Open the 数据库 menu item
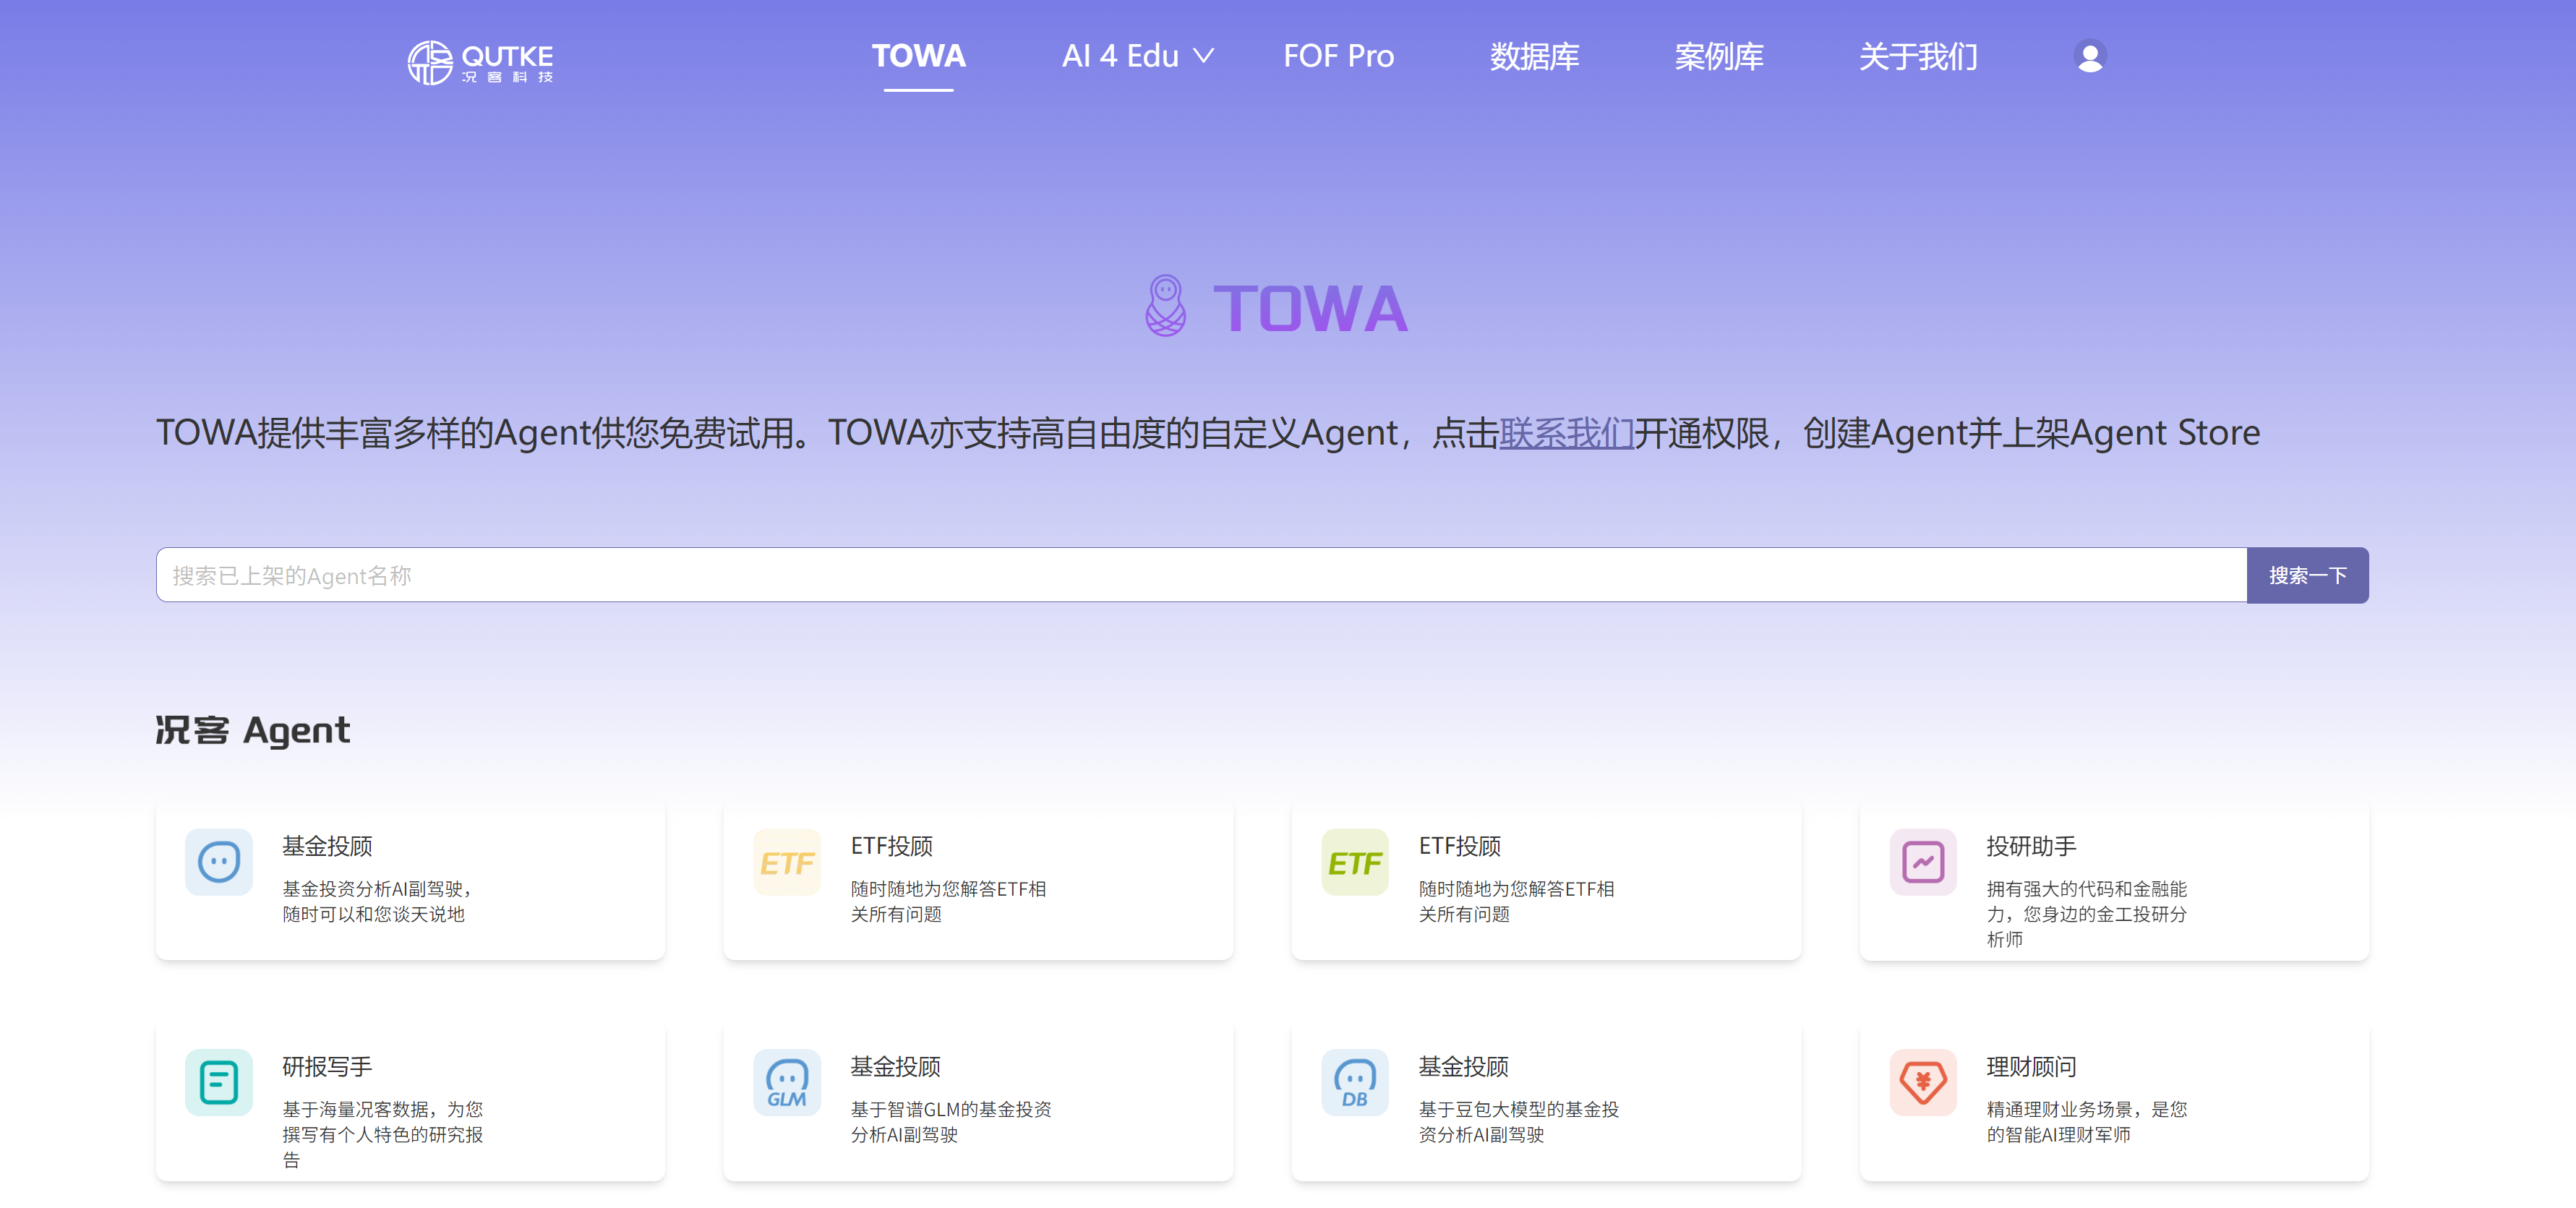The image size is (2576, 1208). click(x=1534, y=56)
